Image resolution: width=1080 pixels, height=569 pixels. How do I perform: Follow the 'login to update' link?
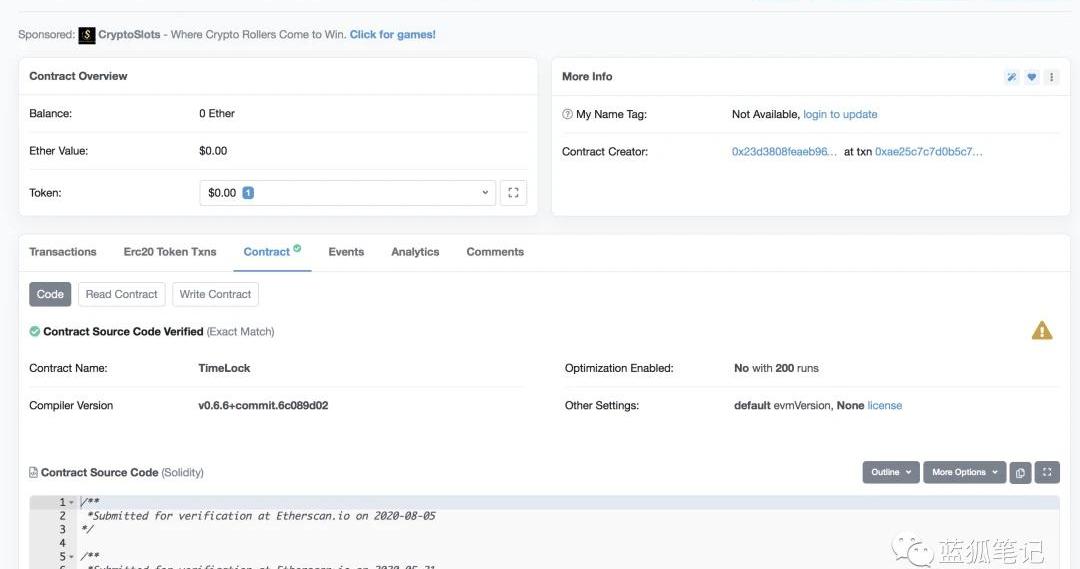(x=840, y=115)
